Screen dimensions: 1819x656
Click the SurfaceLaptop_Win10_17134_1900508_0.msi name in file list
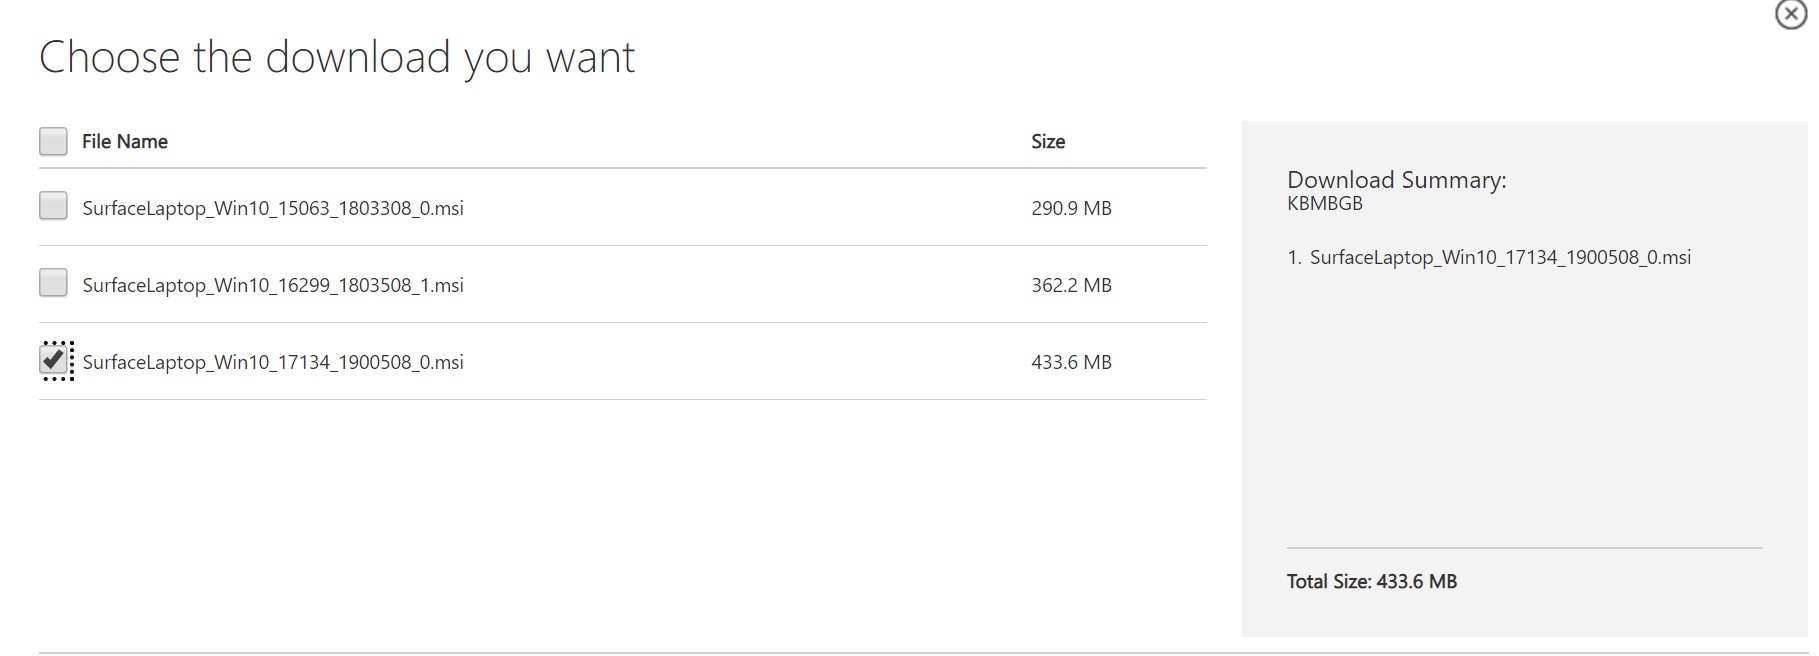pos(273,362)
